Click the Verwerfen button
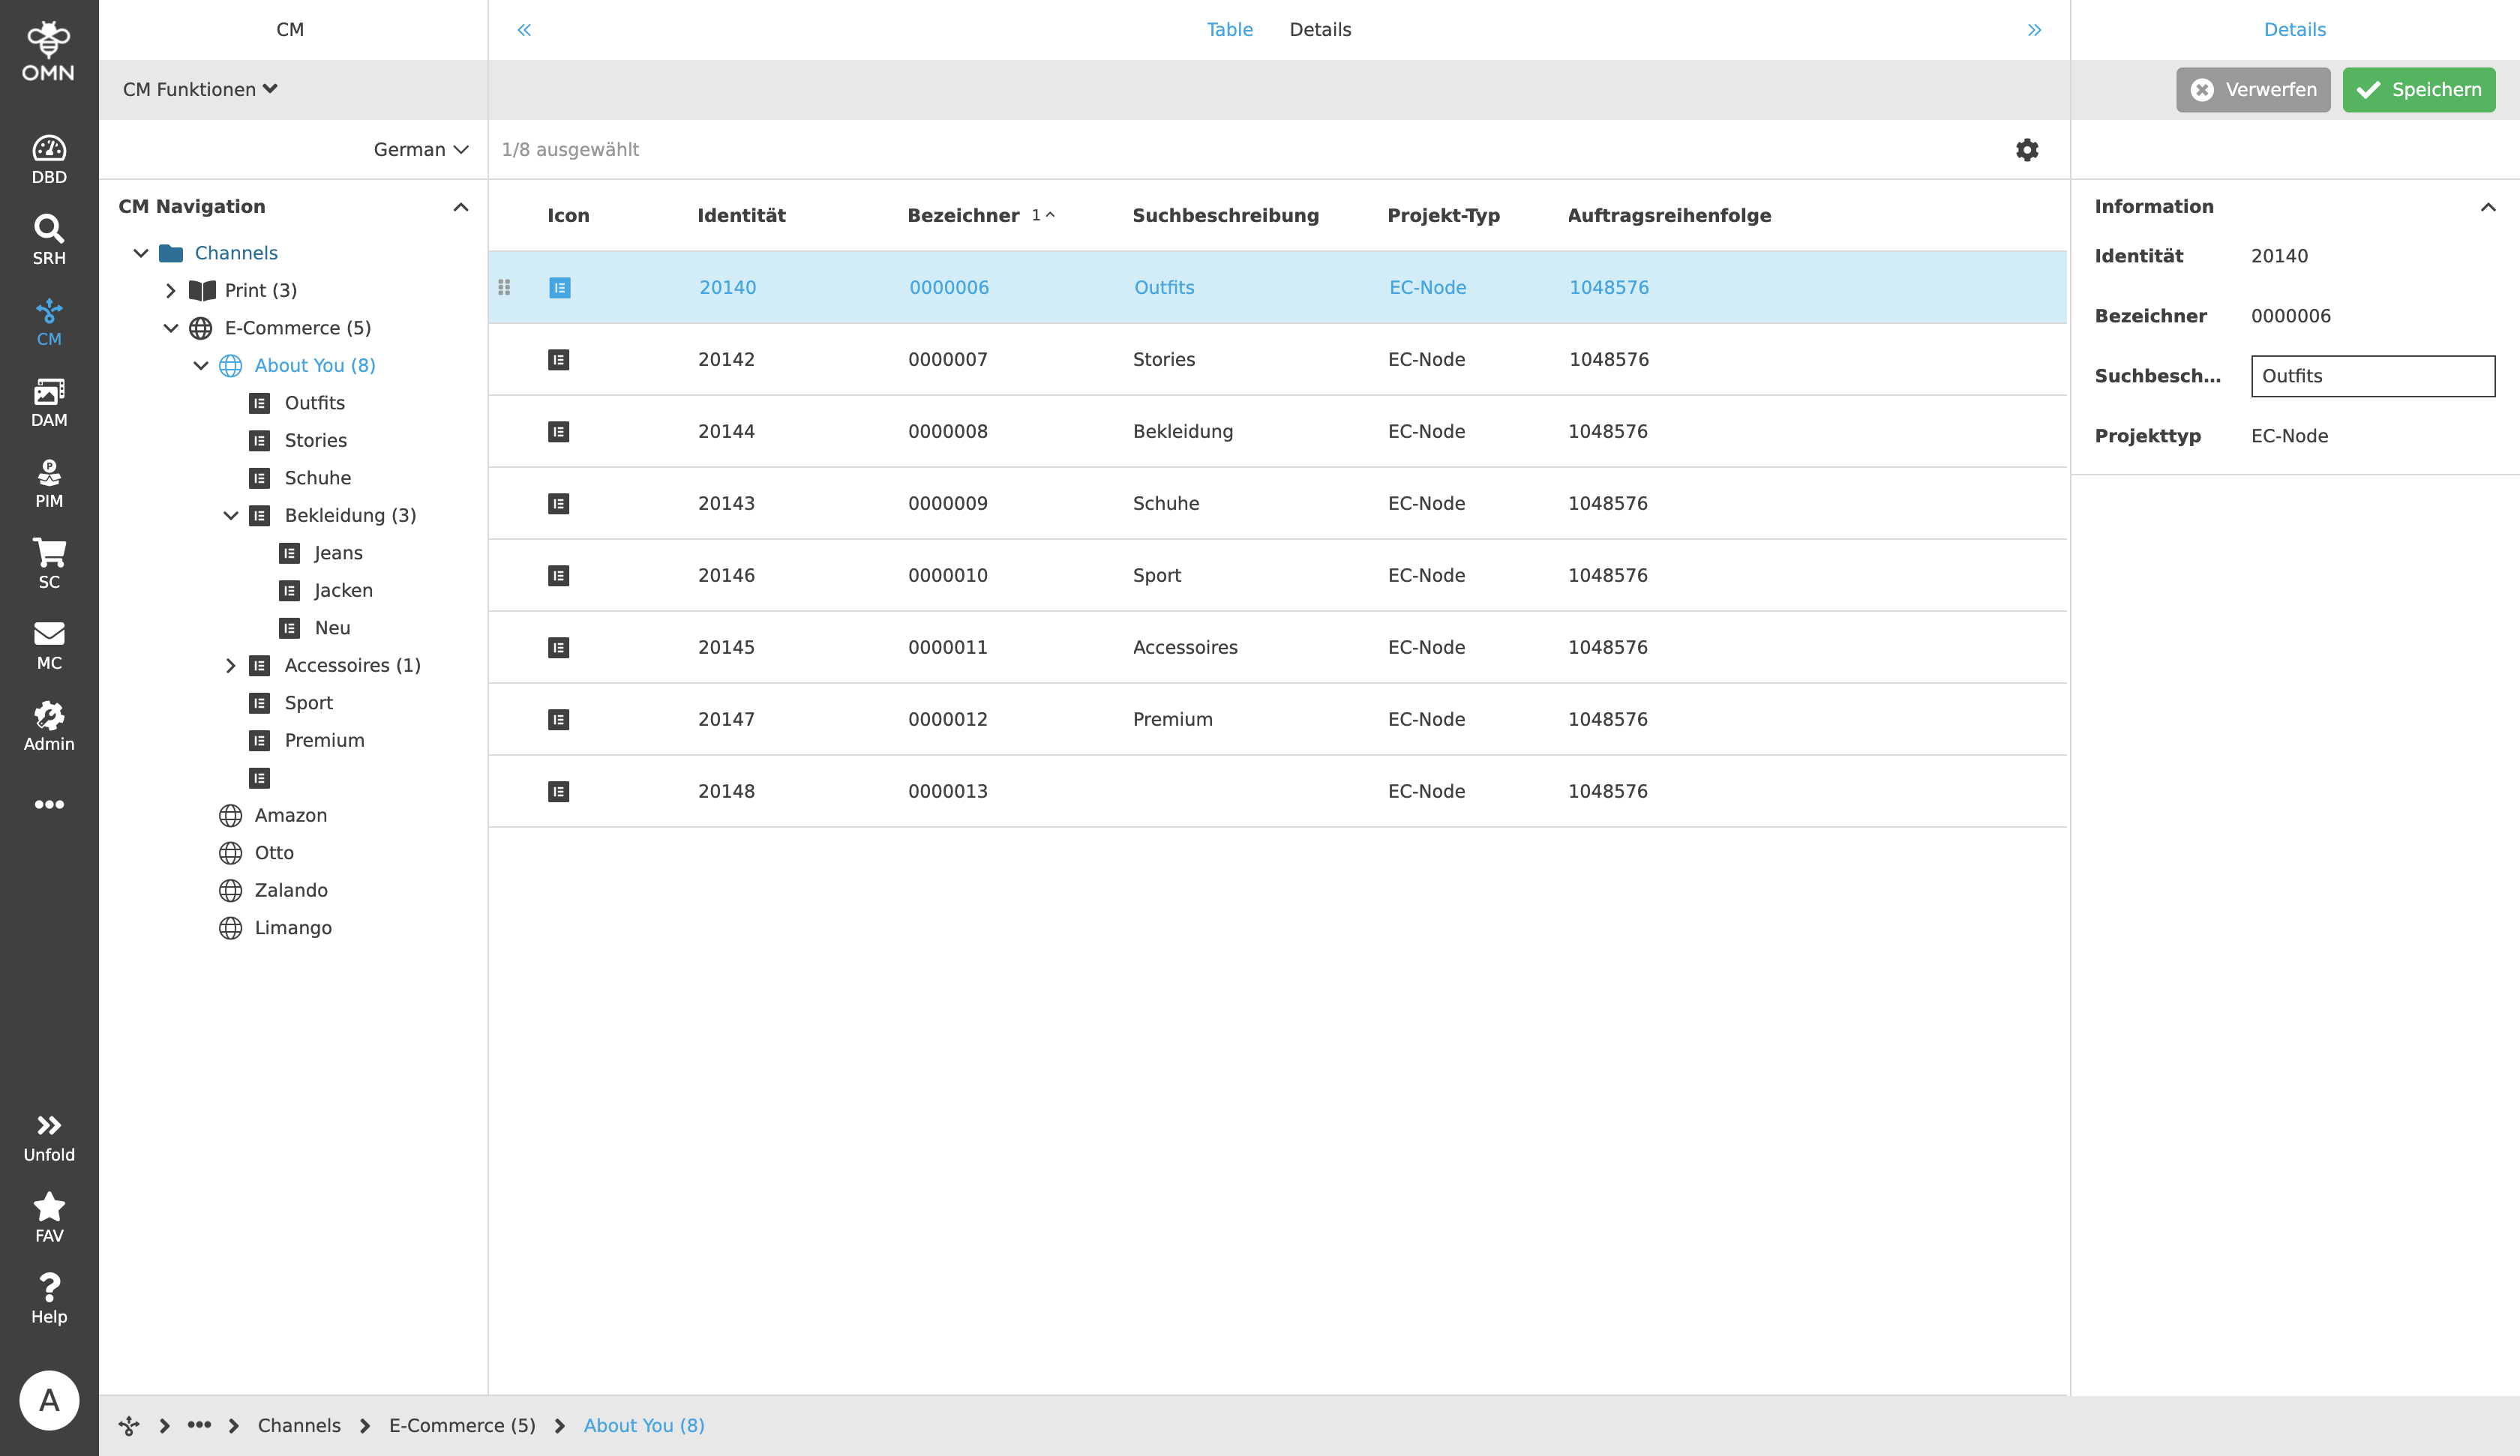The image size is (2520, 1456). (x=2252, y=90)
